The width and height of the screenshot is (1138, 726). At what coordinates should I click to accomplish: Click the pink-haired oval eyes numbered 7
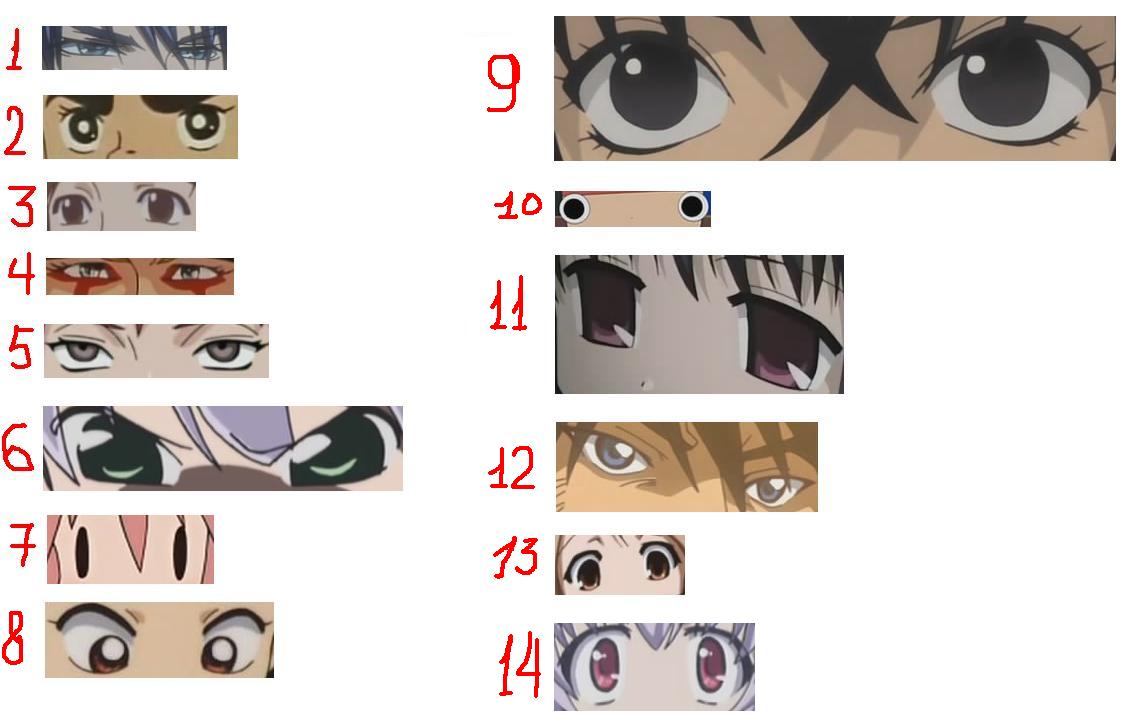click(131, 549)
